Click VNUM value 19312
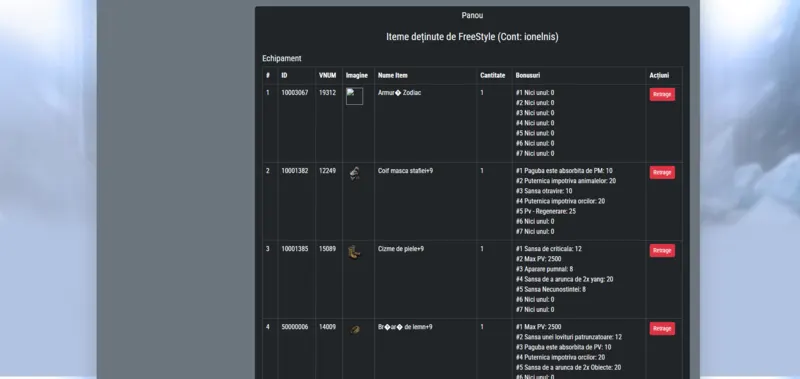 pos(328,93)
